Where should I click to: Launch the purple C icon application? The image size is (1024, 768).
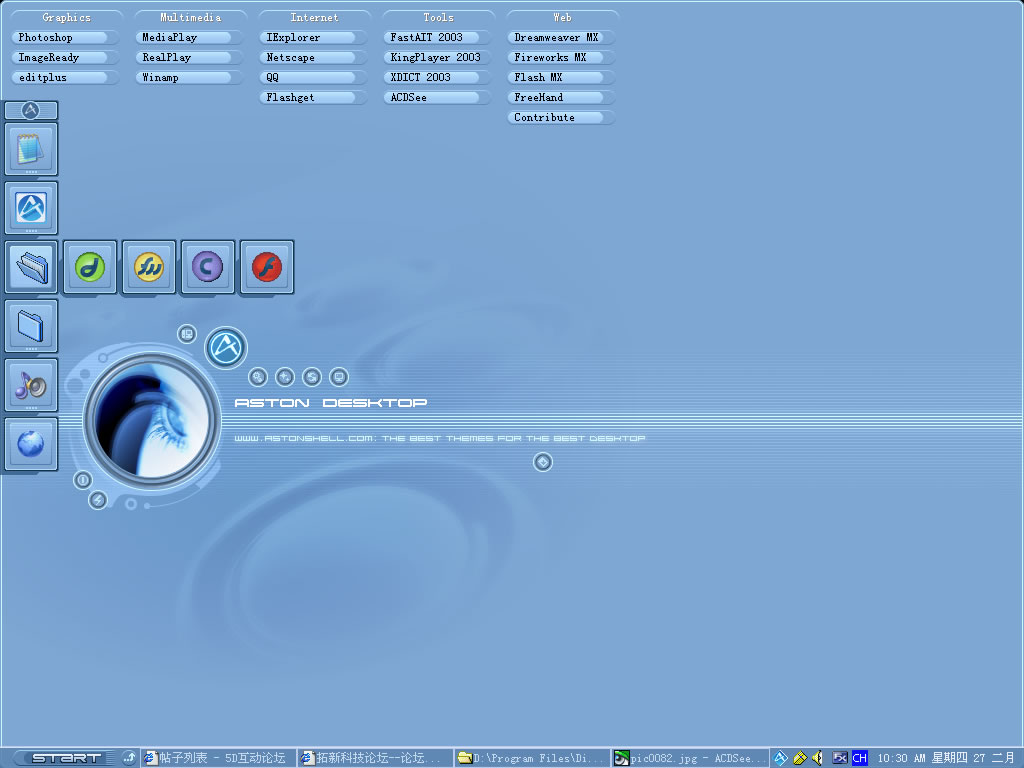click(208, 266)
